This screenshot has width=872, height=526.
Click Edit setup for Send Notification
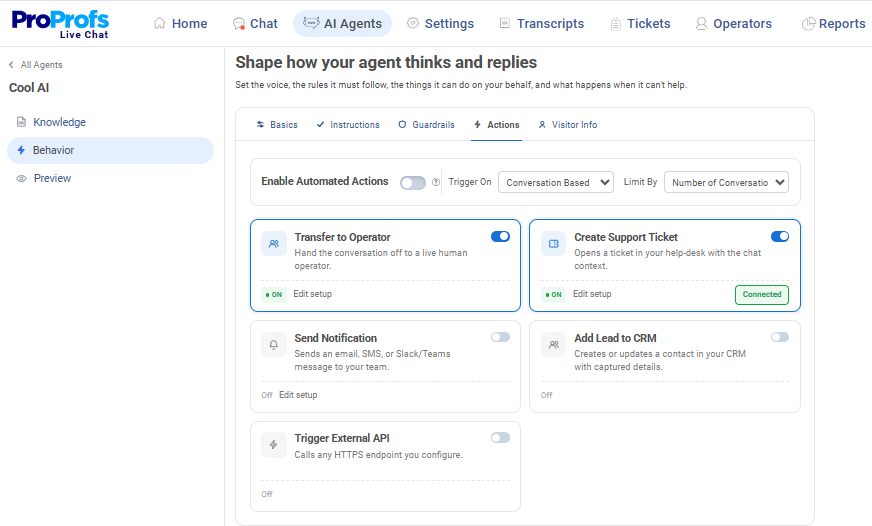point(298,395)
